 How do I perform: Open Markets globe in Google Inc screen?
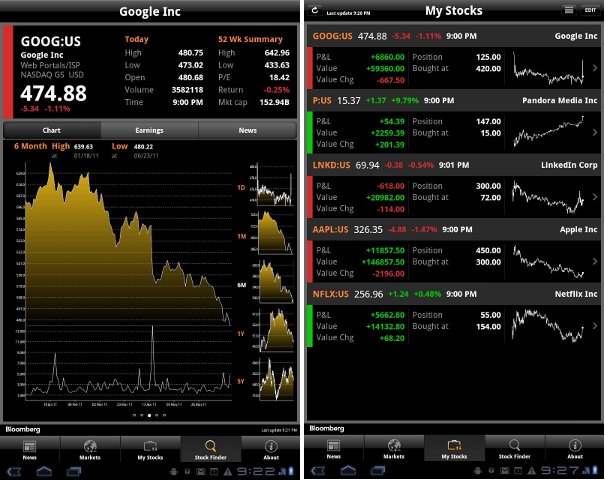pyautogui.click(x=90, y=450)
